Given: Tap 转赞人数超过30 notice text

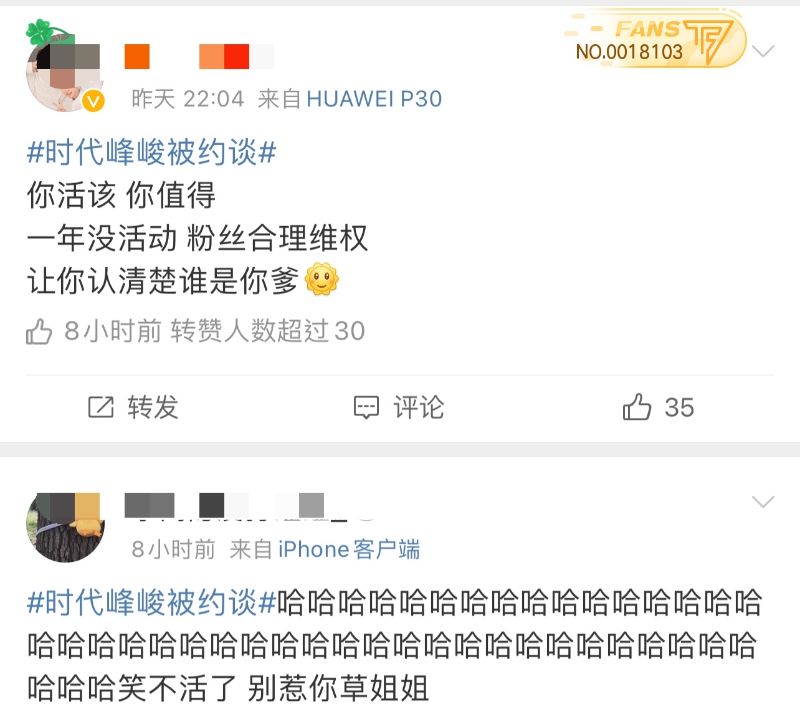Looking at the screenshot, I should [x=268, y=331].
